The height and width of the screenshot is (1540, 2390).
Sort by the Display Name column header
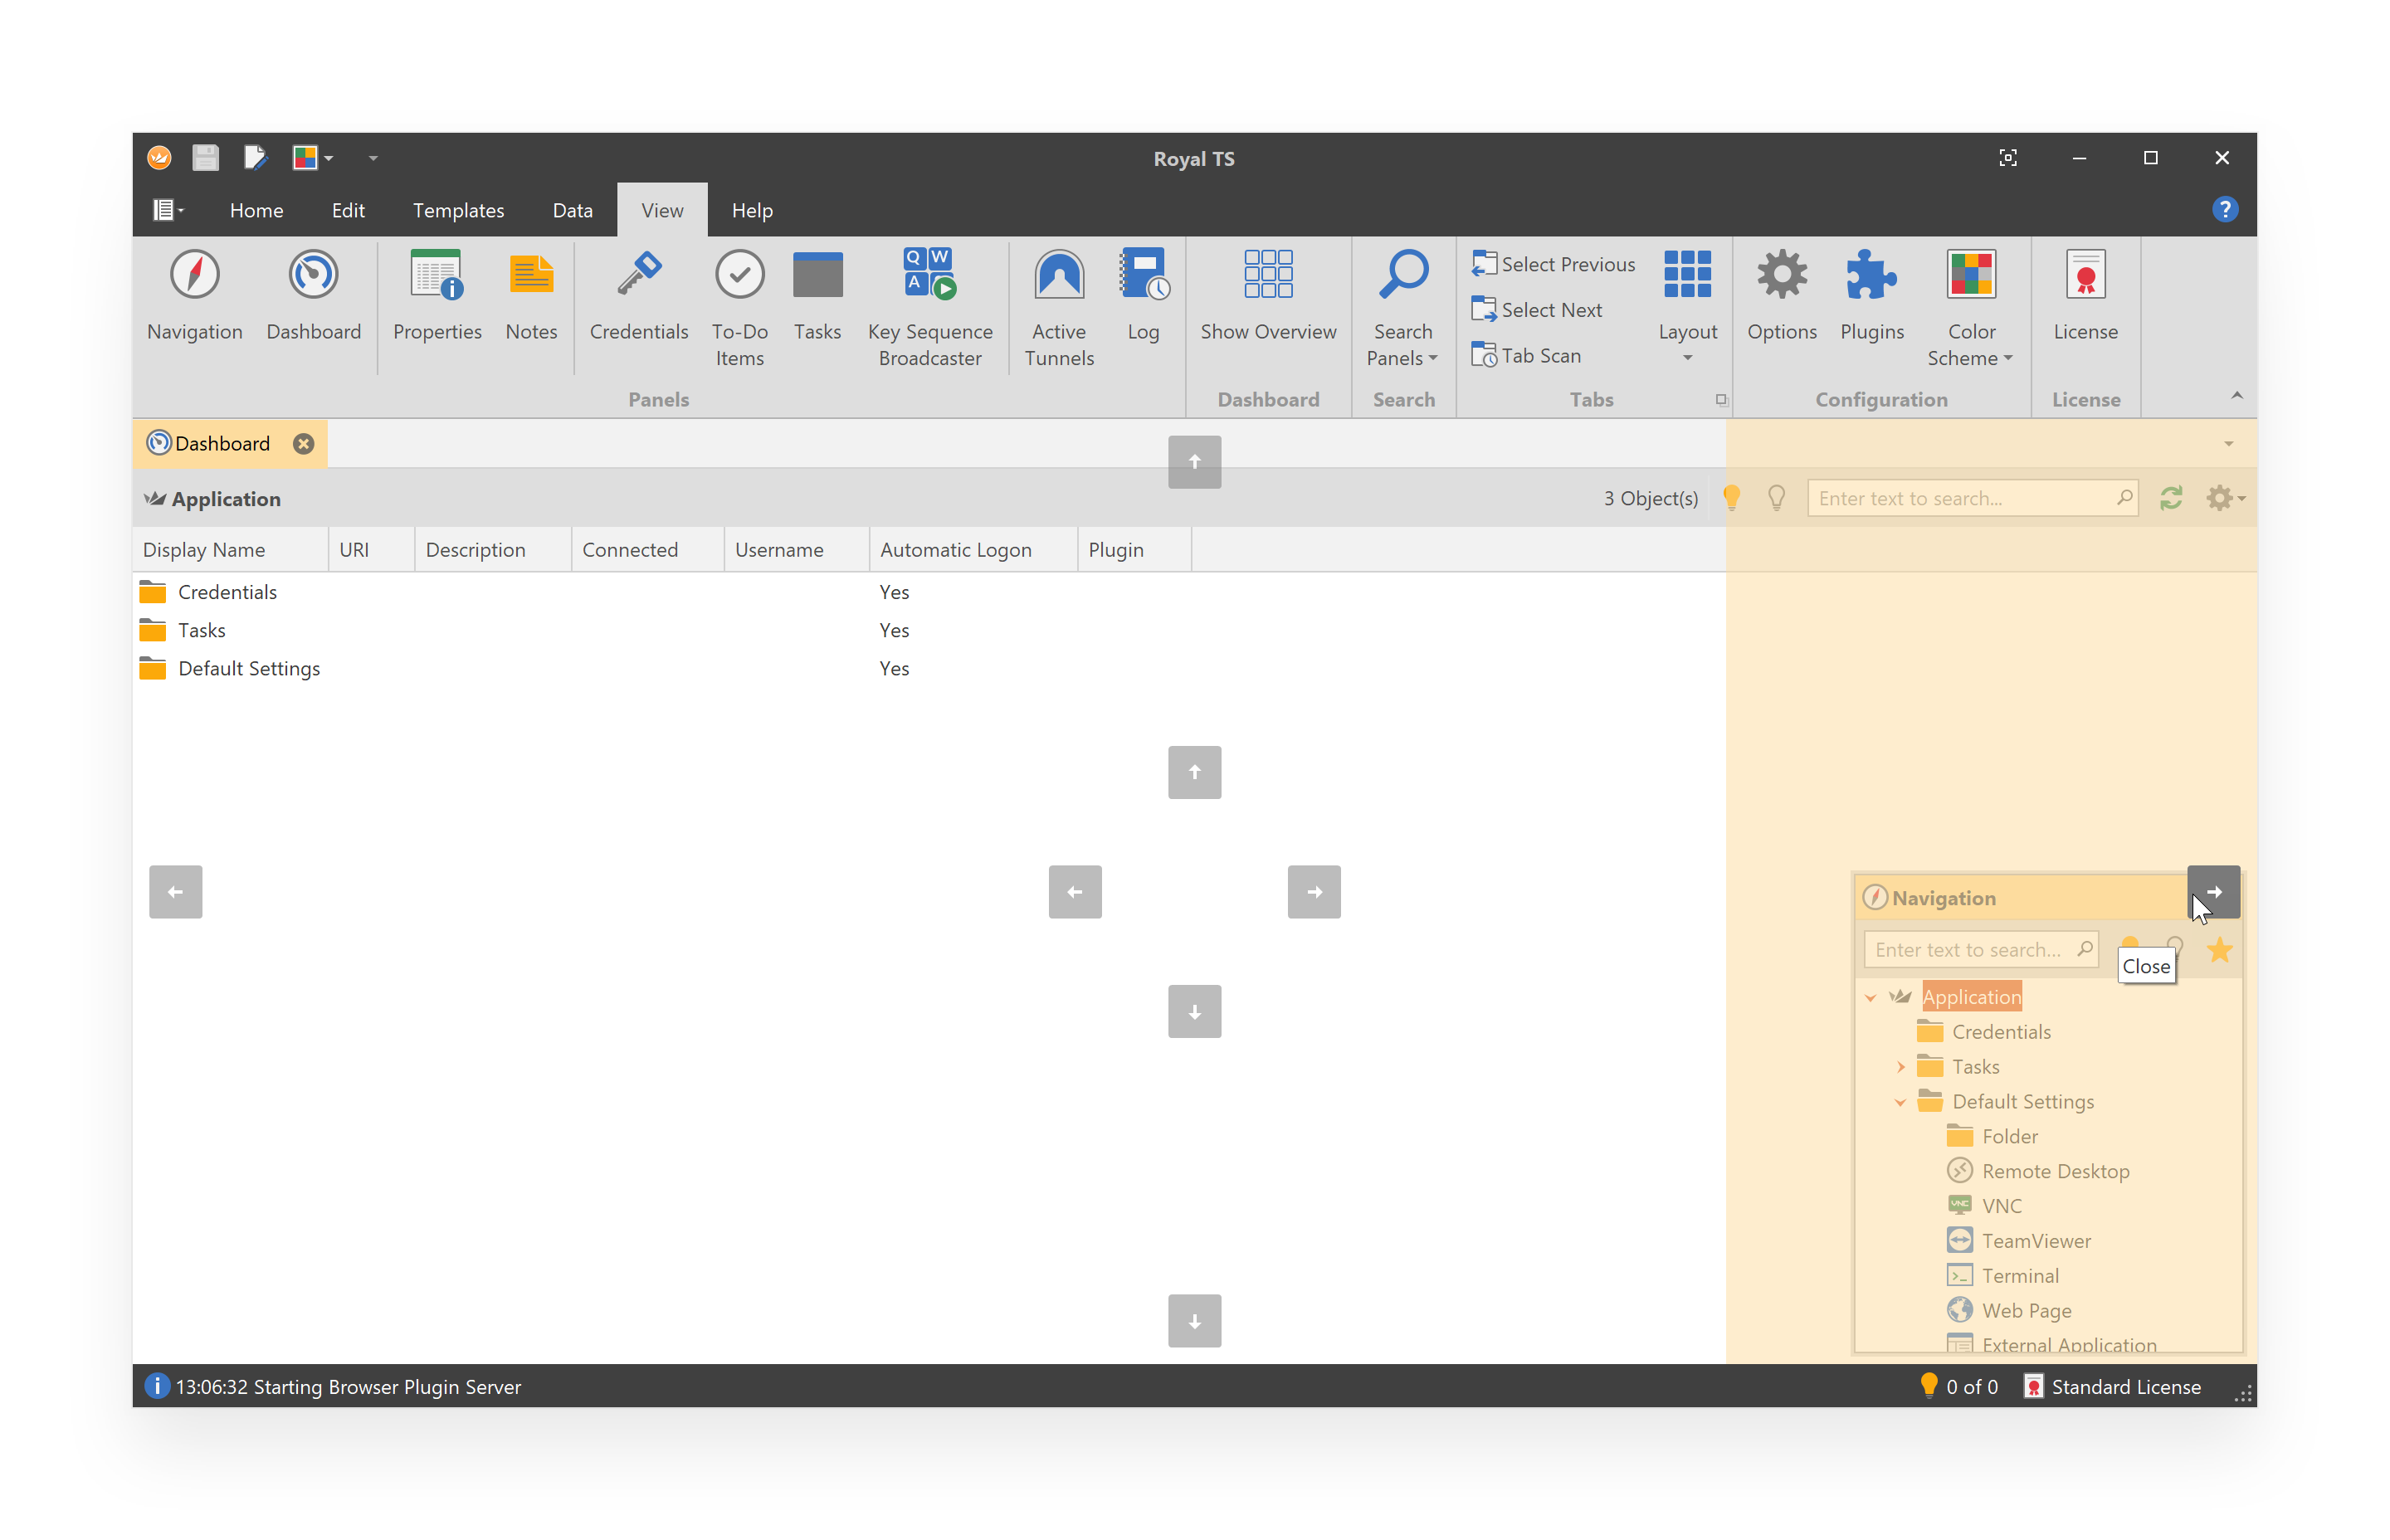pos(230,549)
